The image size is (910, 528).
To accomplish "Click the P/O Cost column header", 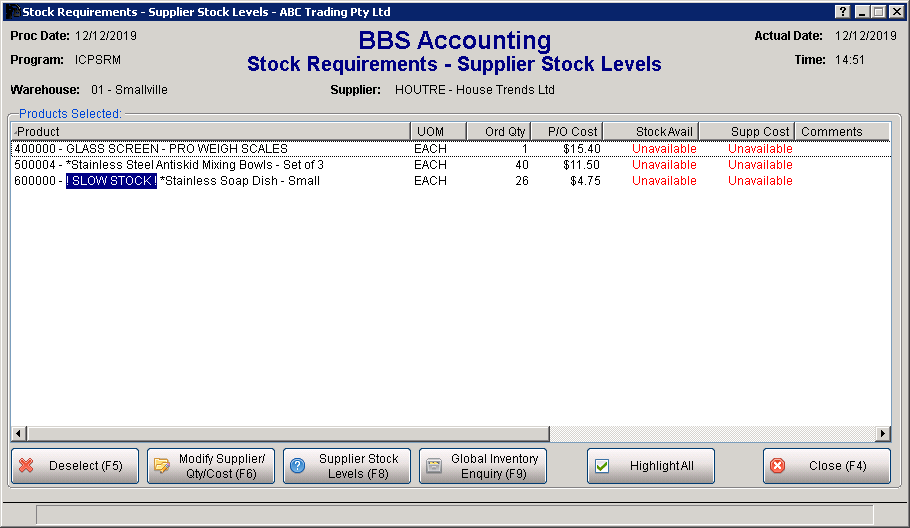I will point(571,131).
